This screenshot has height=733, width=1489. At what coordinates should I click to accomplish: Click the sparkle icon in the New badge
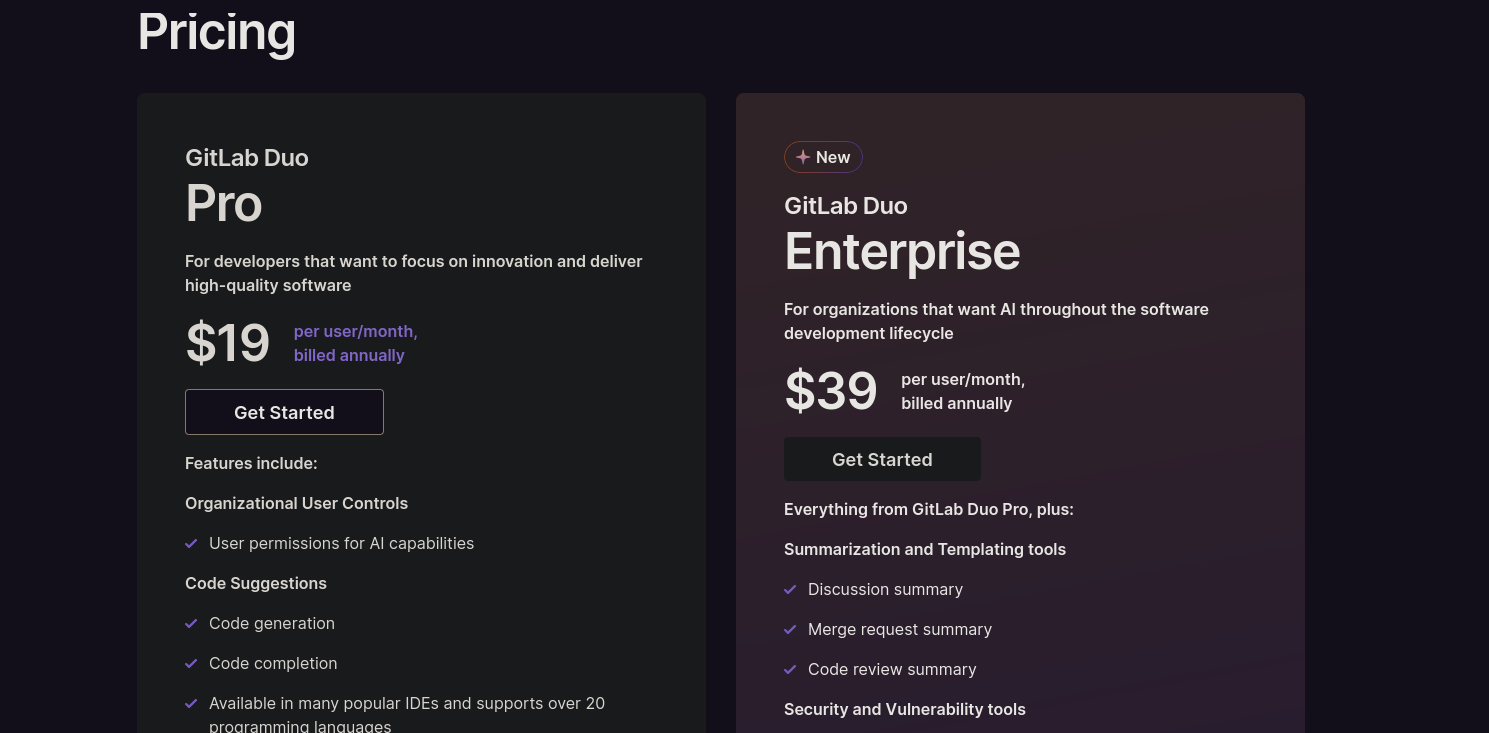coord(802,157)
